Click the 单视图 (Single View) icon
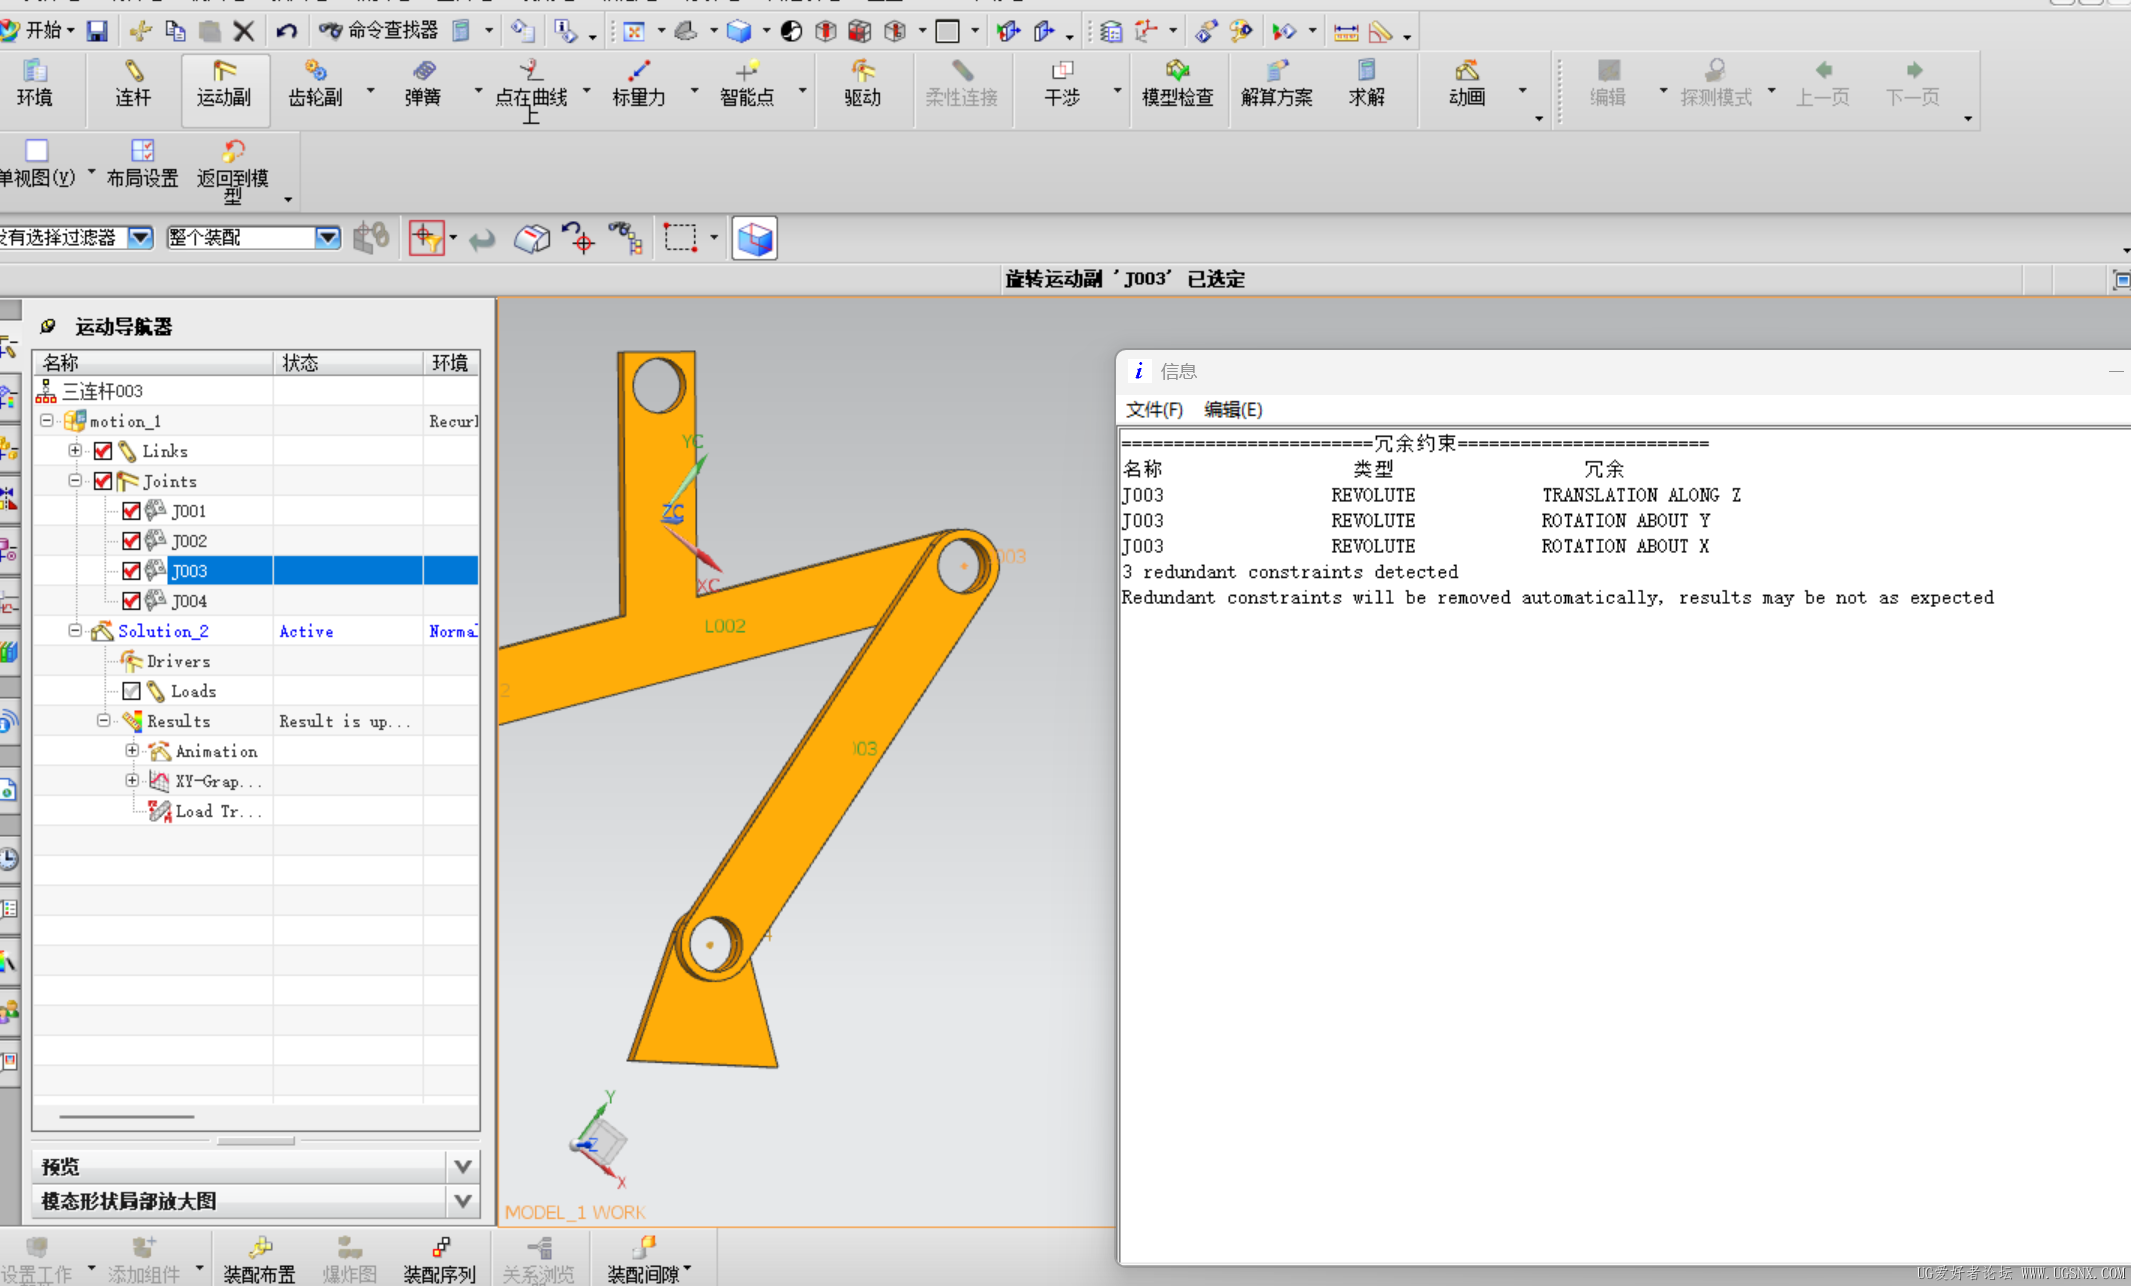Screen dimensions: 2131x1286 [37, 164]
